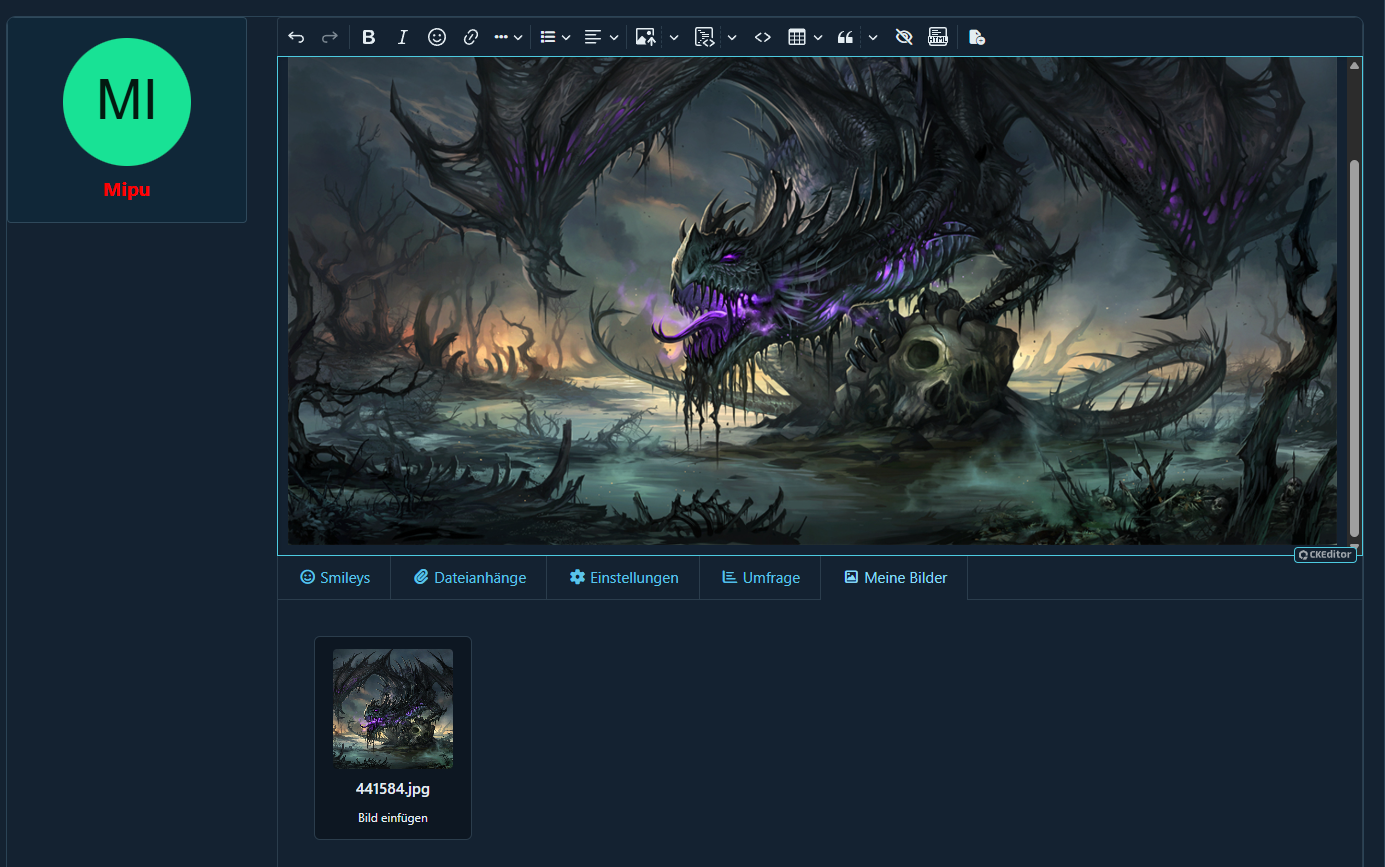Expand the code block language dropdown arrow
This screenshot has width=1385, height=867.
click(x=732, y=37)
